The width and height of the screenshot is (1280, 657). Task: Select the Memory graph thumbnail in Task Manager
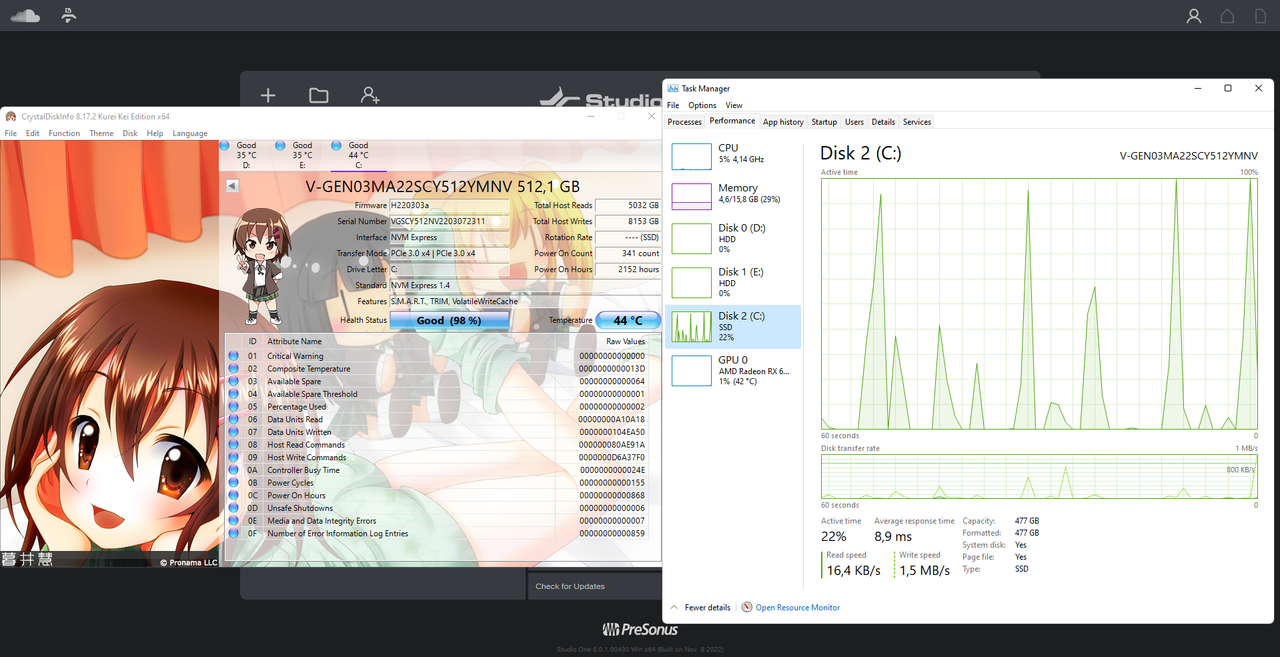click(691, 196)
